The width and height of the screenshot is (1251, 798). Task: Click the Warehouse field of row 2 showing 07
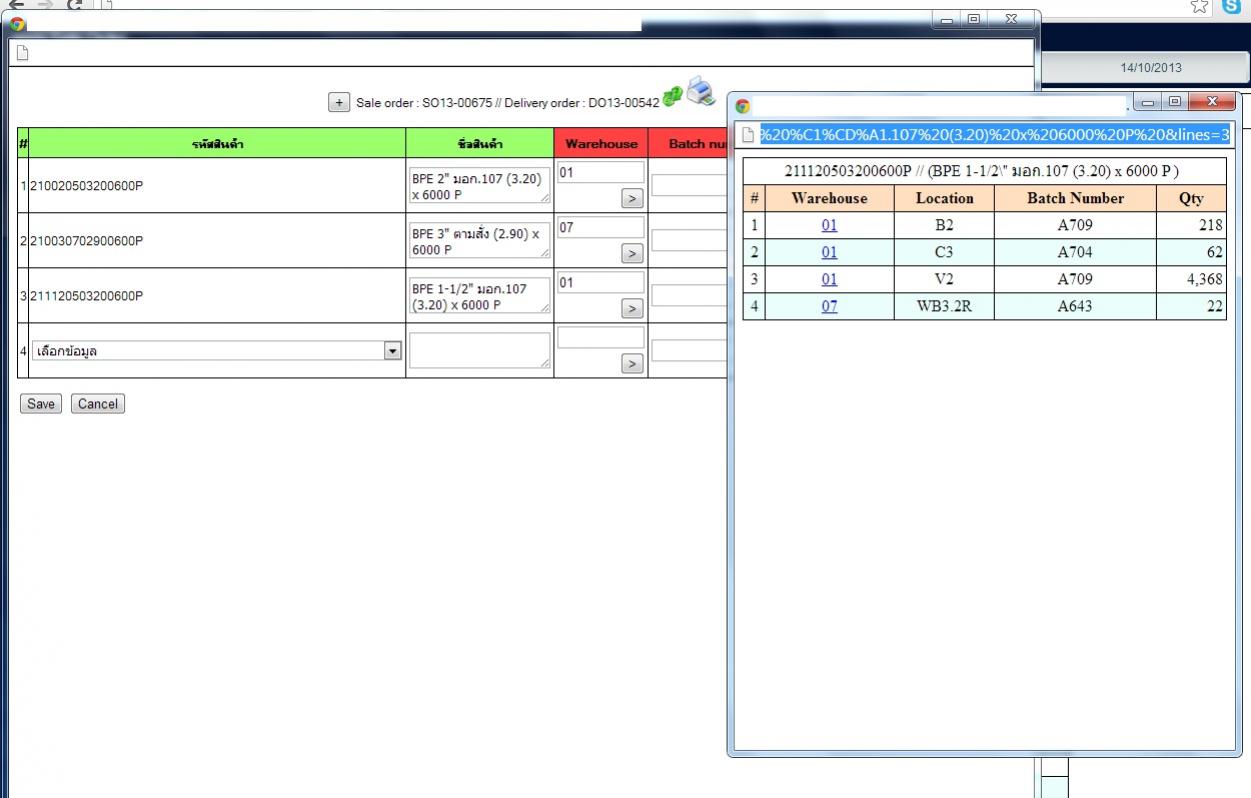coord(600,228)
